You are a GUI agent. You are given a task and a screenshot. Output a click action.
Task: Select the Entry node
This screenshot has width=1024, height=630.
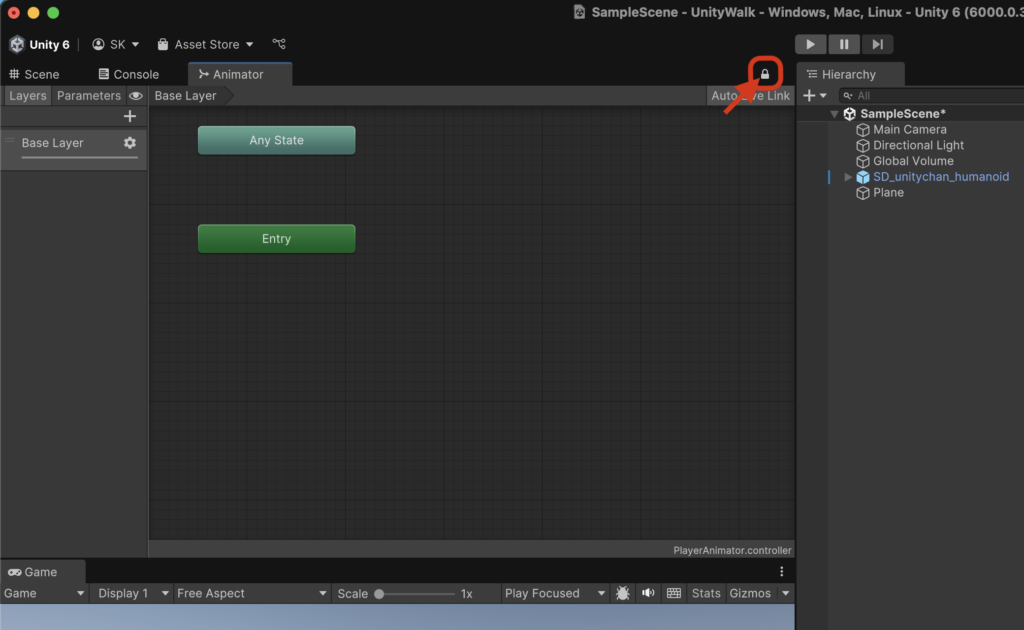tap(276, 239)
